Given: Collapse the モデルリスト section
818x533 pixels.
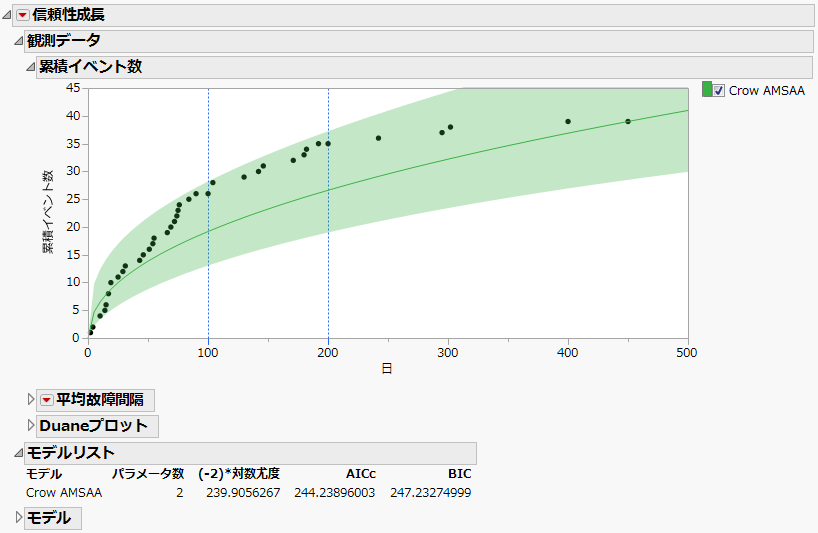Looking at the screenshot, I should (19, 453).
